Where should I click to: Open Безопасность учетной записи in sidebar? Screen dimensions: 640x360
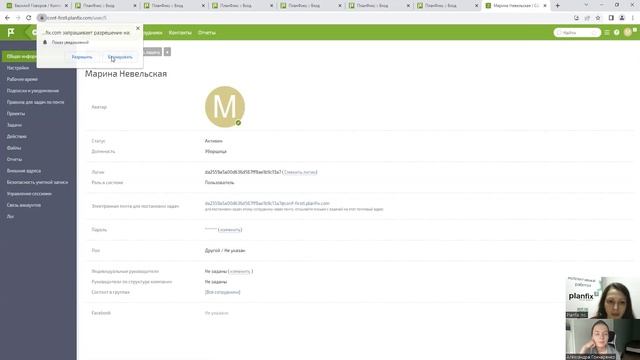tap(38, 182)
